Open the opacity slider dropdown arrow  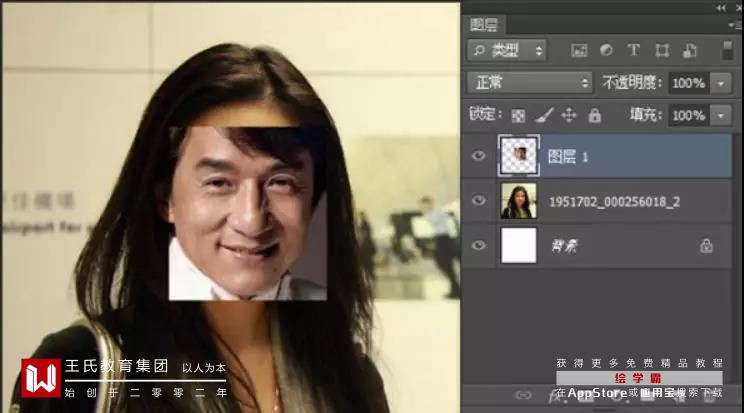click(x=721, y=84)
